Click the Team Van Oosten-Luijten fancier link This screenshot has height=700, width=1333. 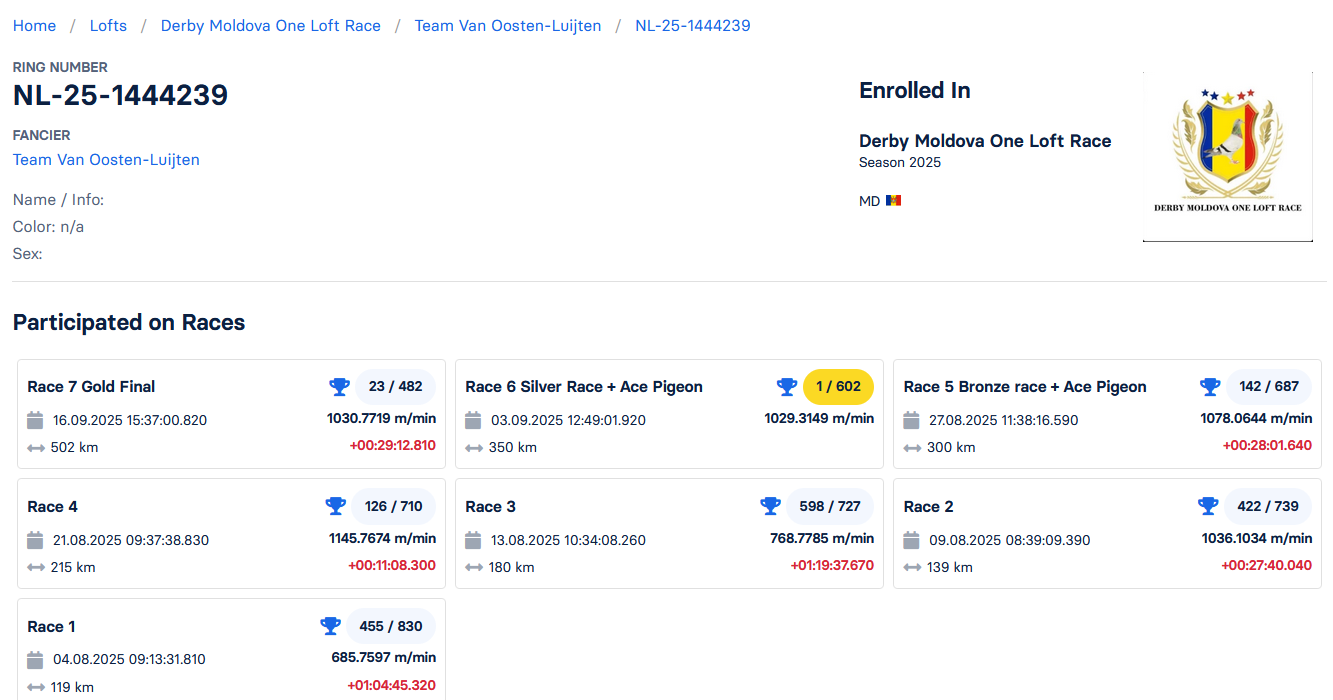pos(106,160)
